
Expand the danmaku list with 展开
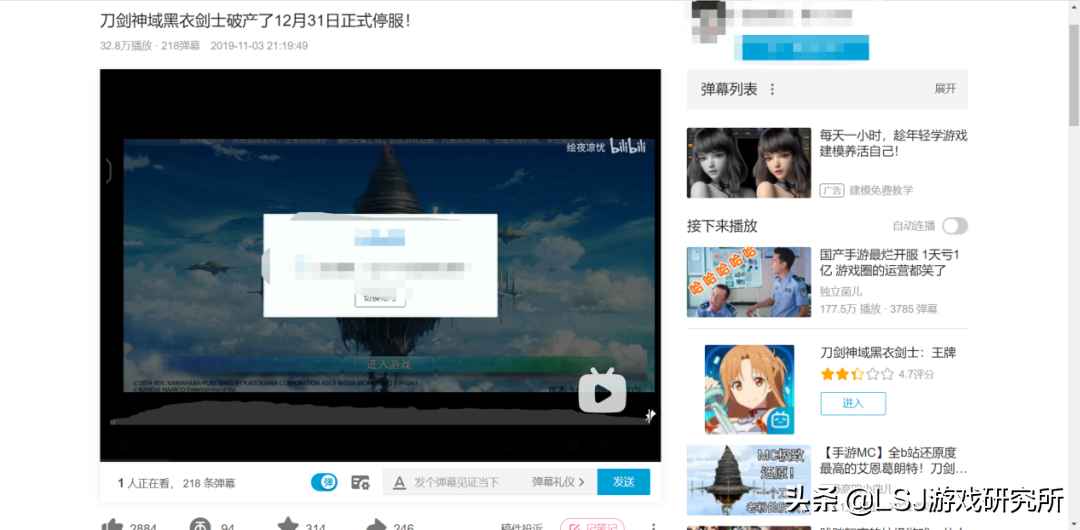tap(945, 89)
